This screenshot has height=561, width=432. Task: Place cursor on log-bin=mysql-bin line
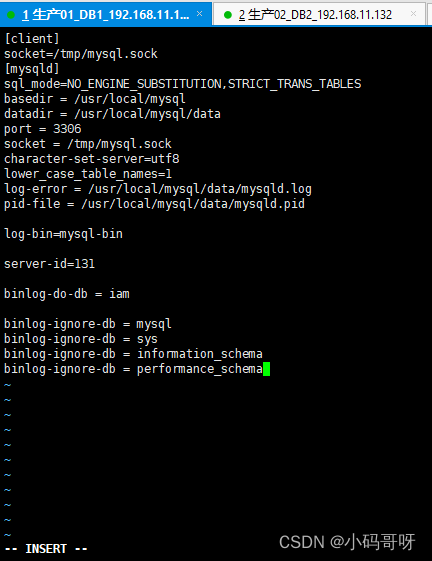tap(63, 234)
